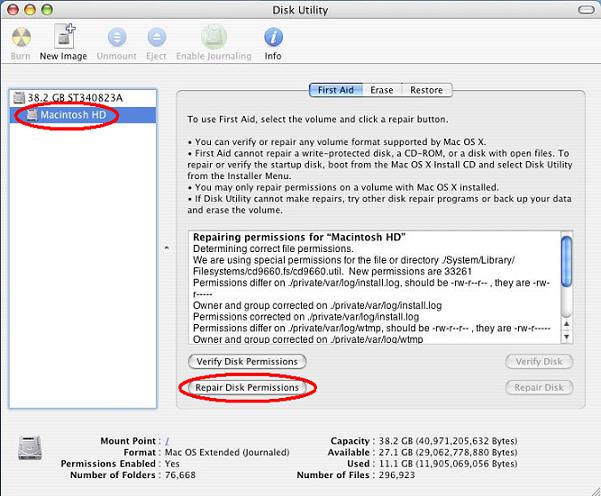Click the Number of Files value '296,923'
The width and height of the screenshot is (601, 496).
pyautogui.click(x=397, y=475)
